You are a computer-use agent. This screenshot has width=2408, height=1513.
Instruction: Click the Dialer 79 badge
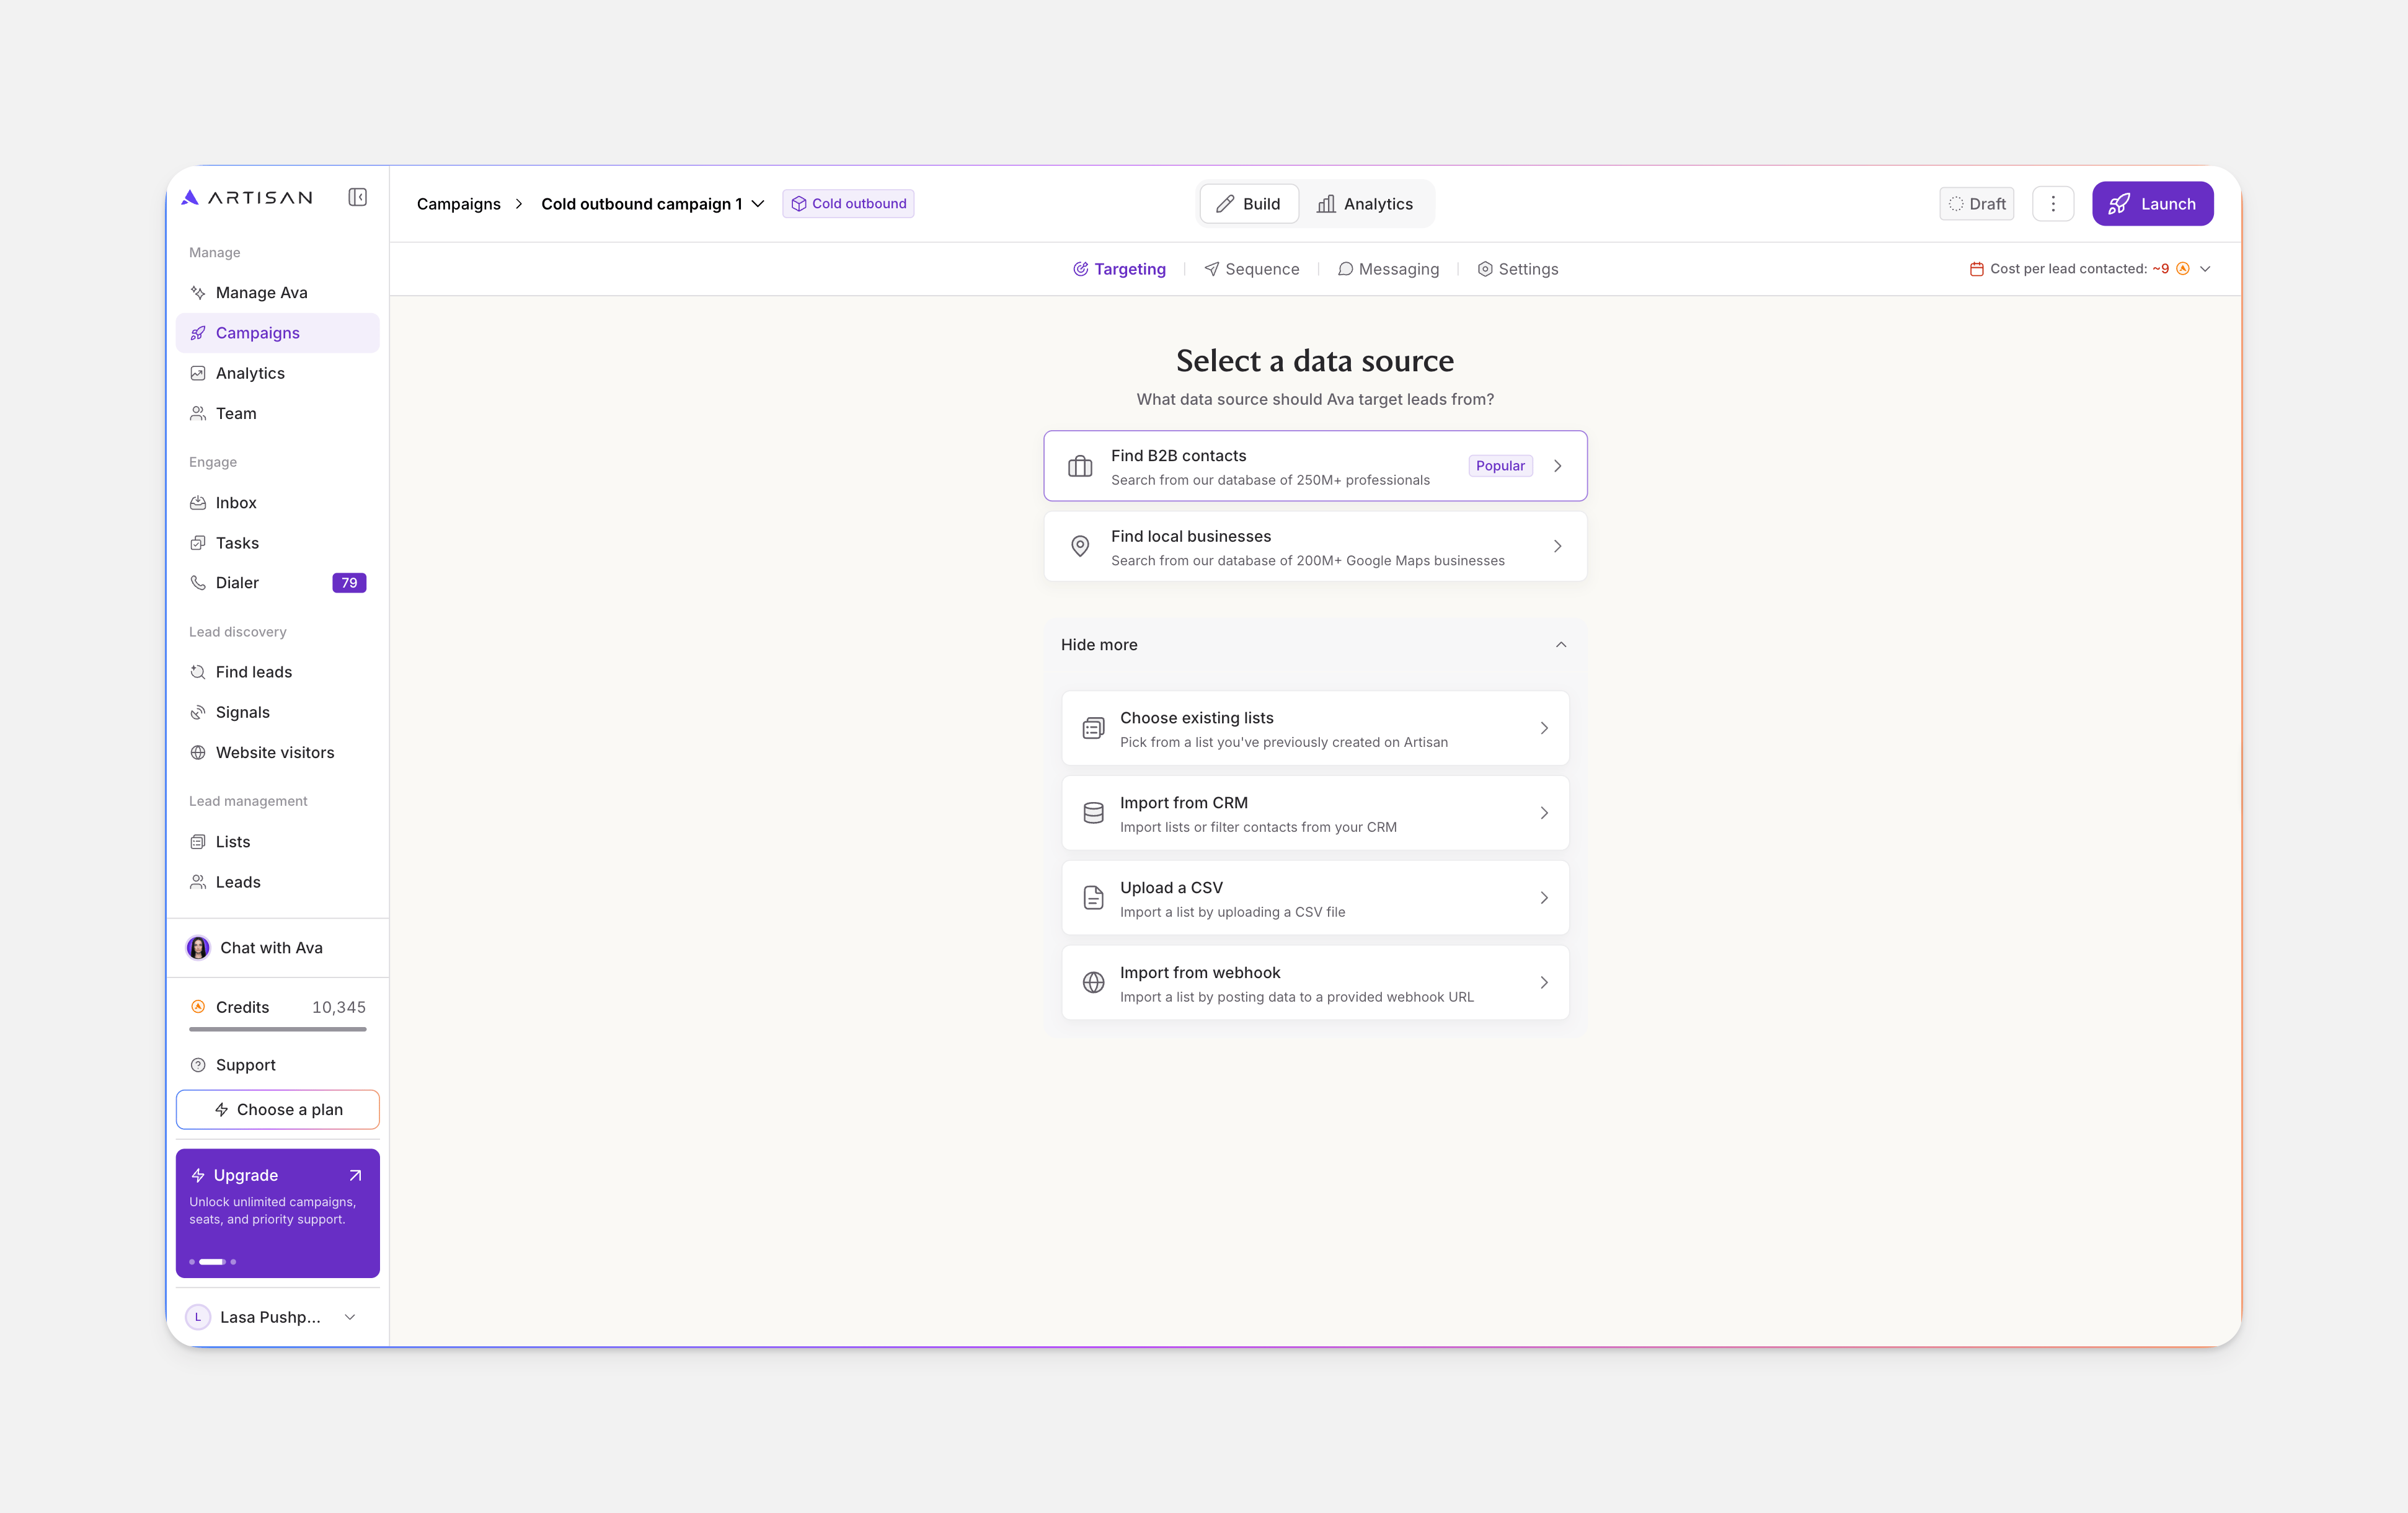pos(349,583)
